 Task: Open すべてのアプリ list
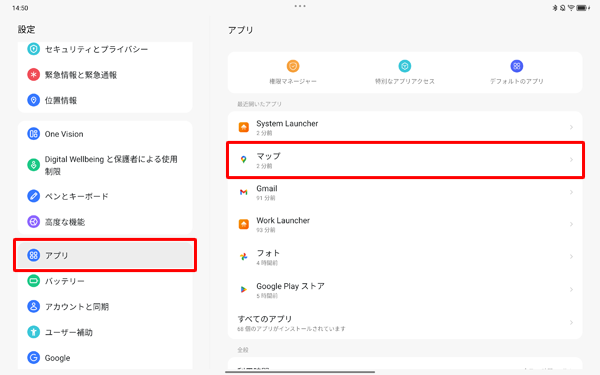[405, 323]
